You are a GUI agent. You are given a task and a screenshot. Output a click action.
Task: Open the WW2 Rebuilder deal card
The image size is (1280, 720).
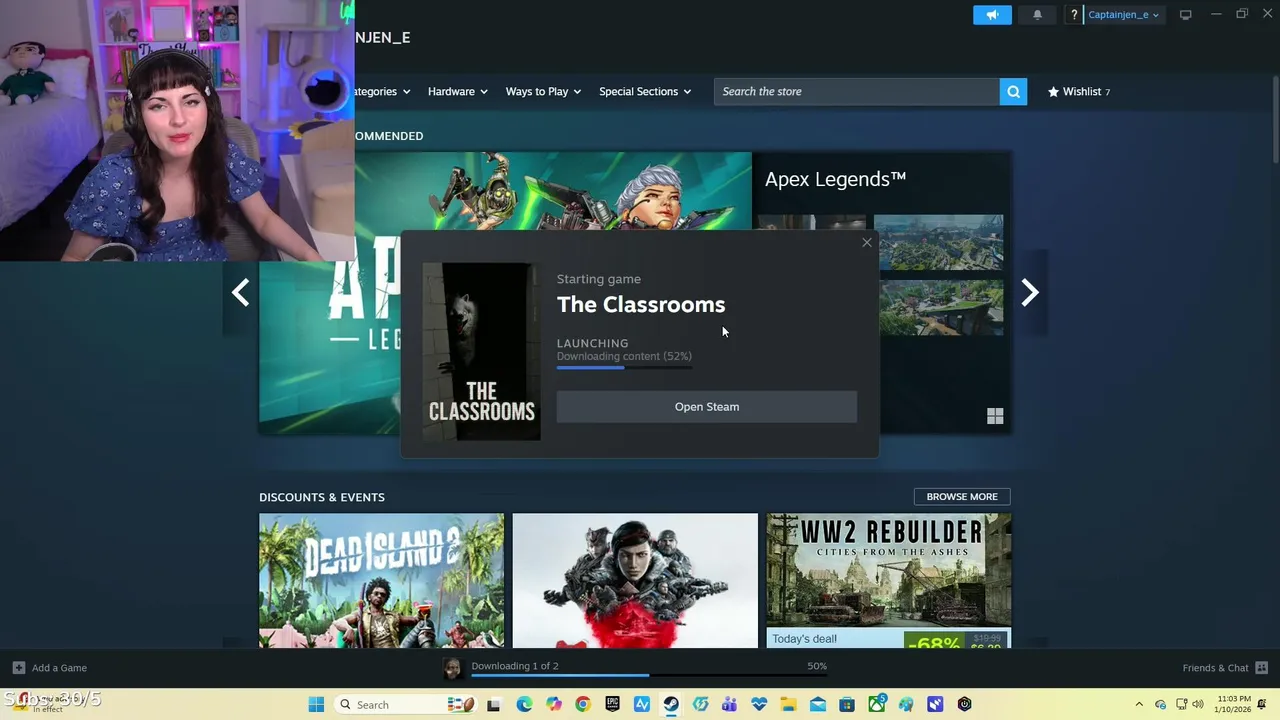[889, 581]
